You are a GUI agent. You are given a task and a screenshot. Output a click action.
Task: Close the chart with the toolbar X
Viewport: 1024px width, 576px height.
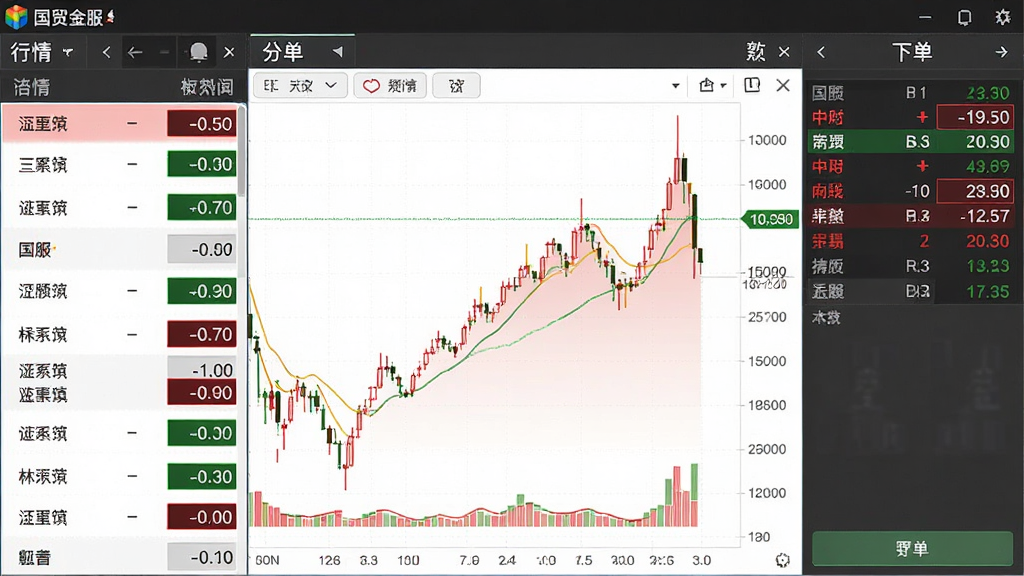pos(783,85)
